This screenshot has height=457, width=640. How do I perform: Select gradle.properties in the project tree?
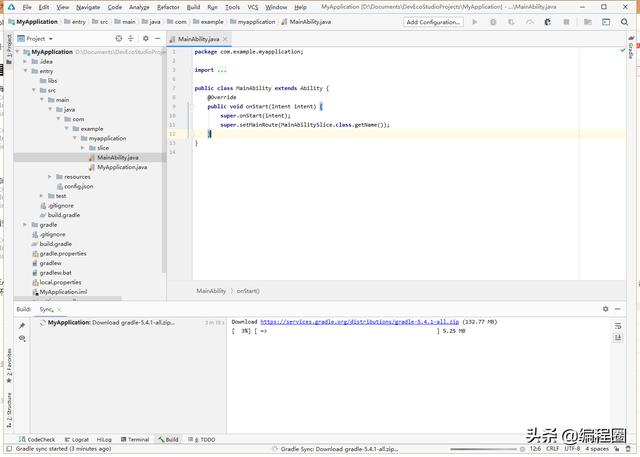63,254
